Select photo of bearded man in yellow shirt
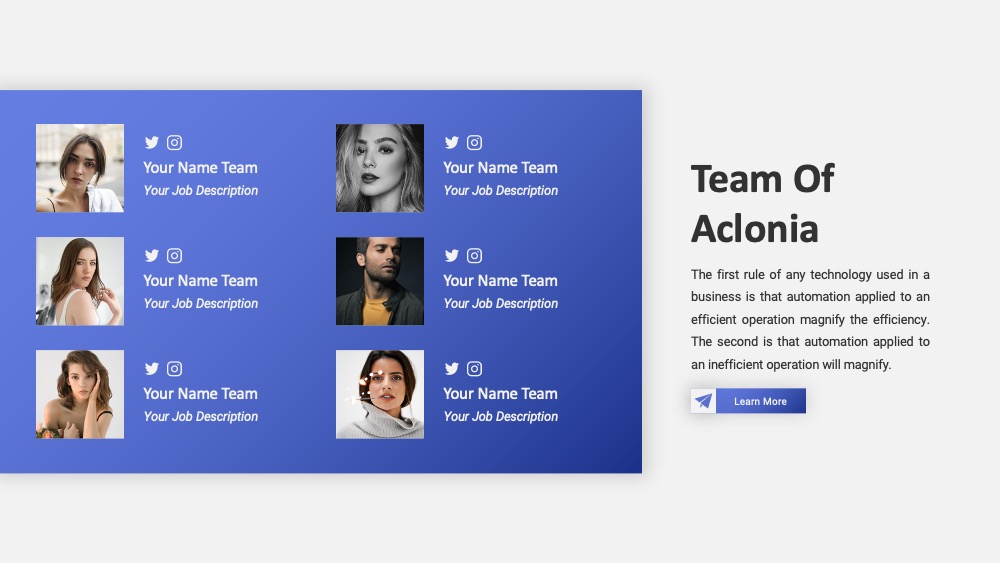Image resolution: width=1000 pixels, height=563 pixels. tap(380, 281)
